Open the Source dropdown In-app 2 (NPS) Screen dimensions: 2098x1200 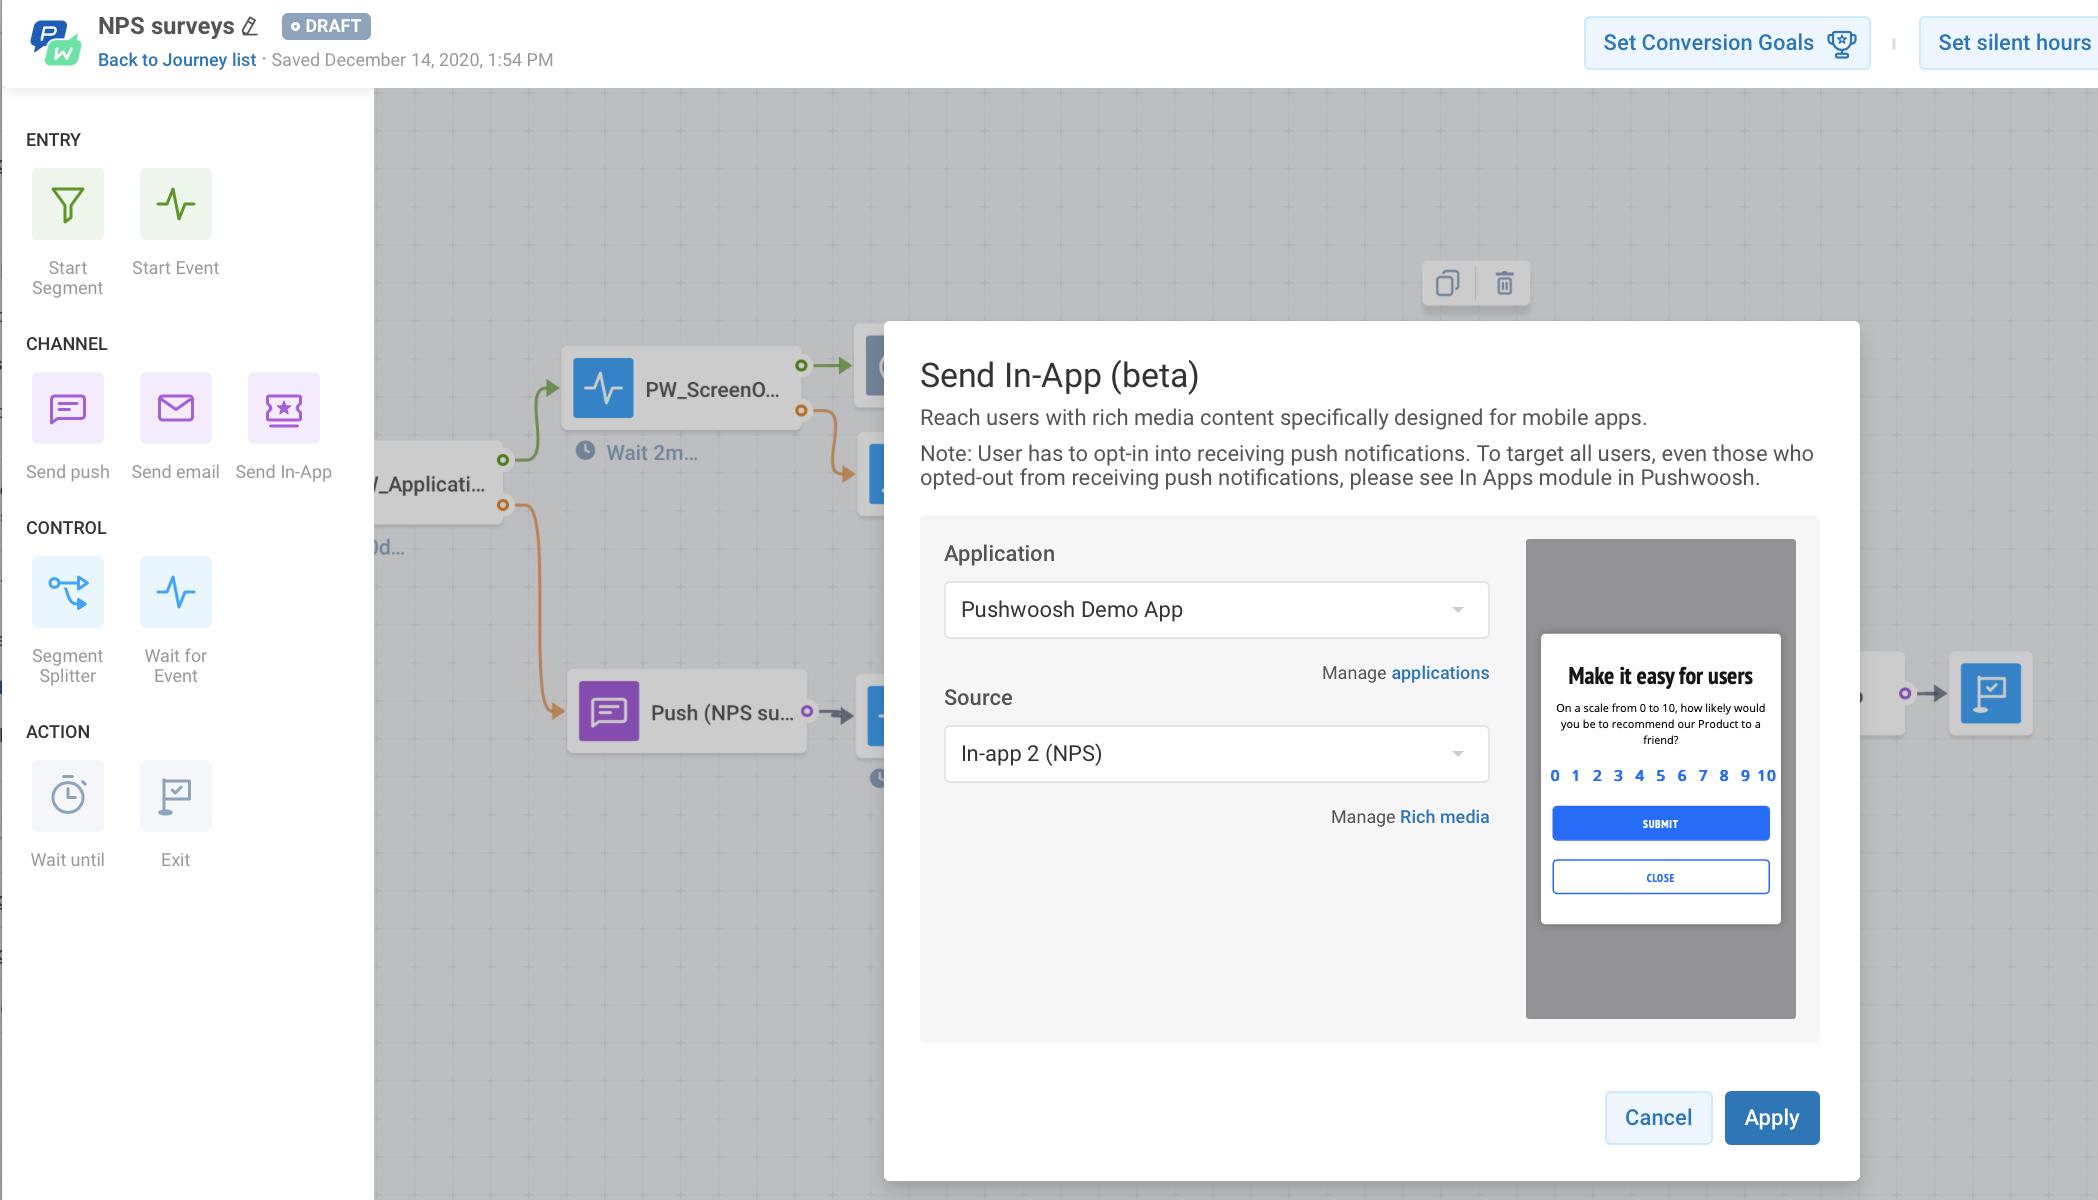pos(1216,754)
